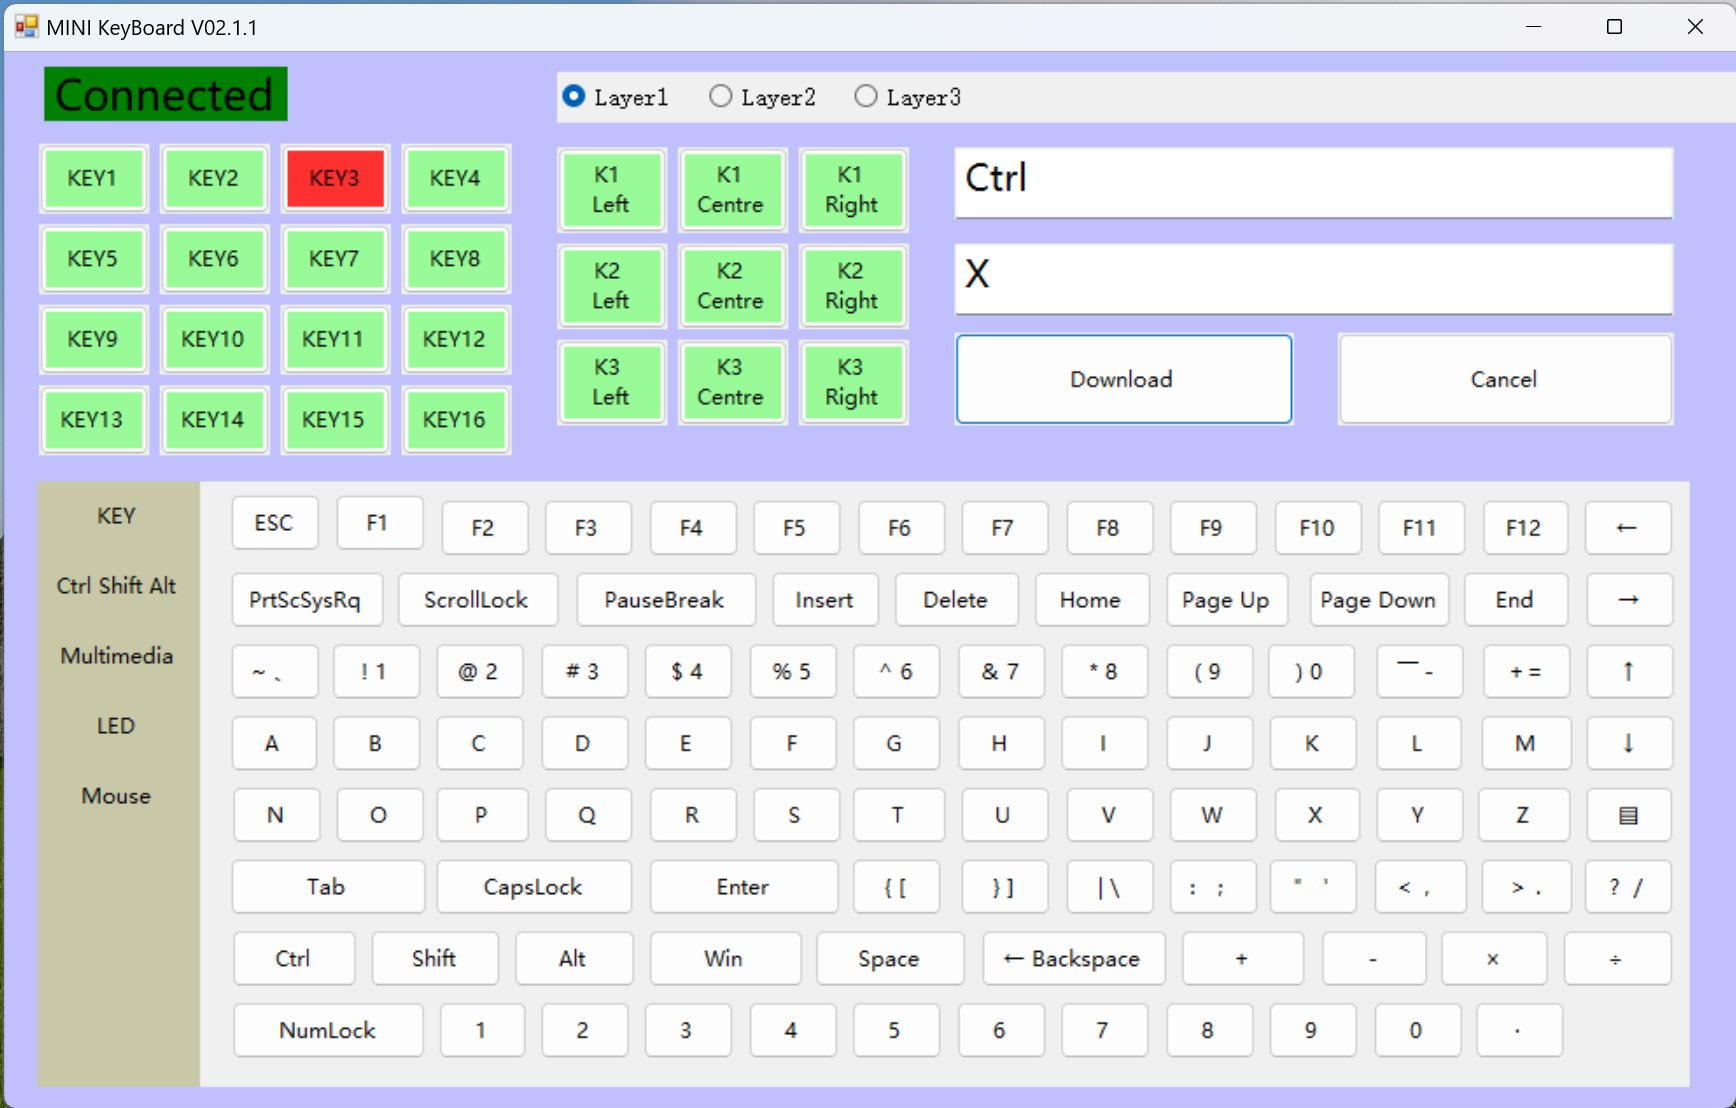Image resolution: width=1736 pixels, height=1108 pixels.
Task: Select the numpad 5 key
Action: click(x=895, y=1030)
